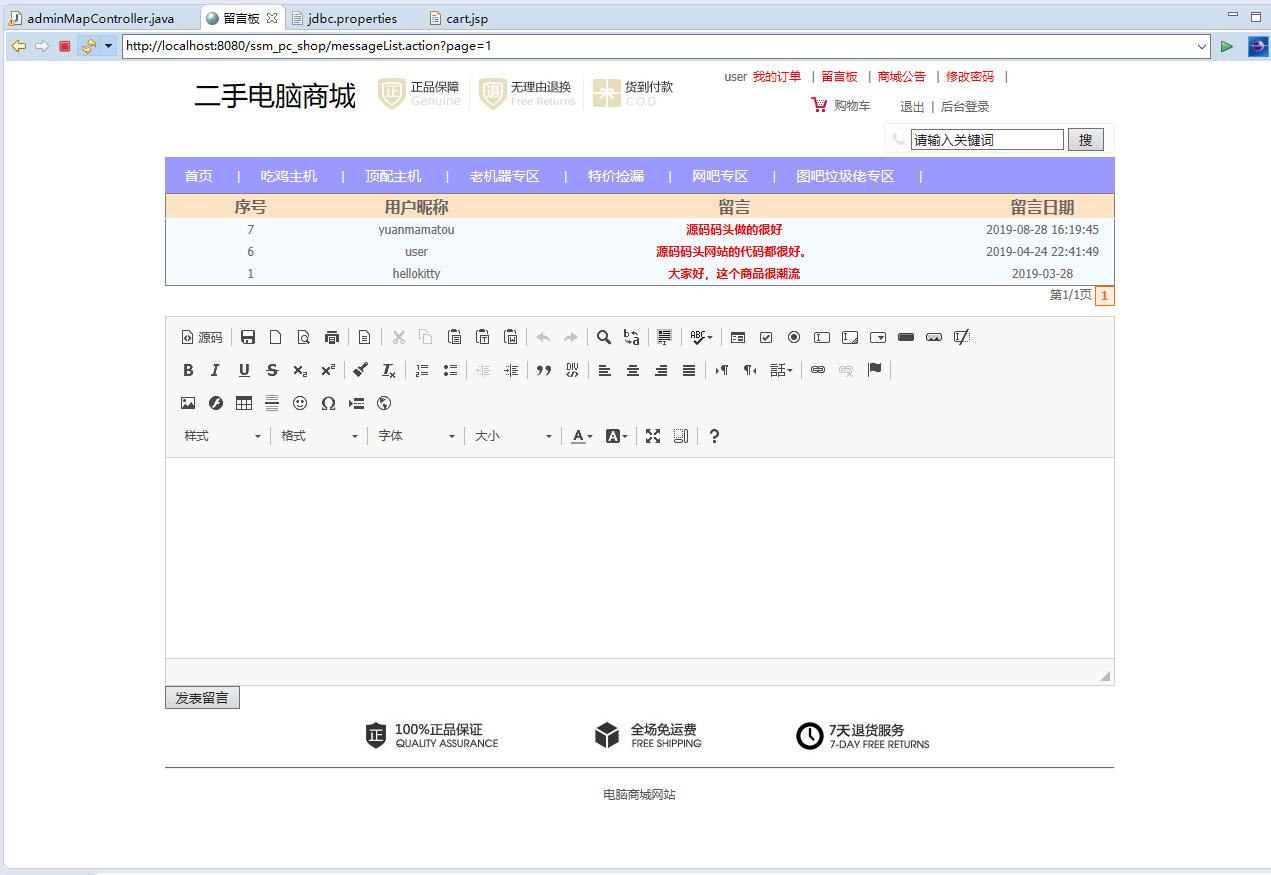Toggle italic formatting
The height and width of the screenshot is (875, 1271).
[x=214, y=370]
